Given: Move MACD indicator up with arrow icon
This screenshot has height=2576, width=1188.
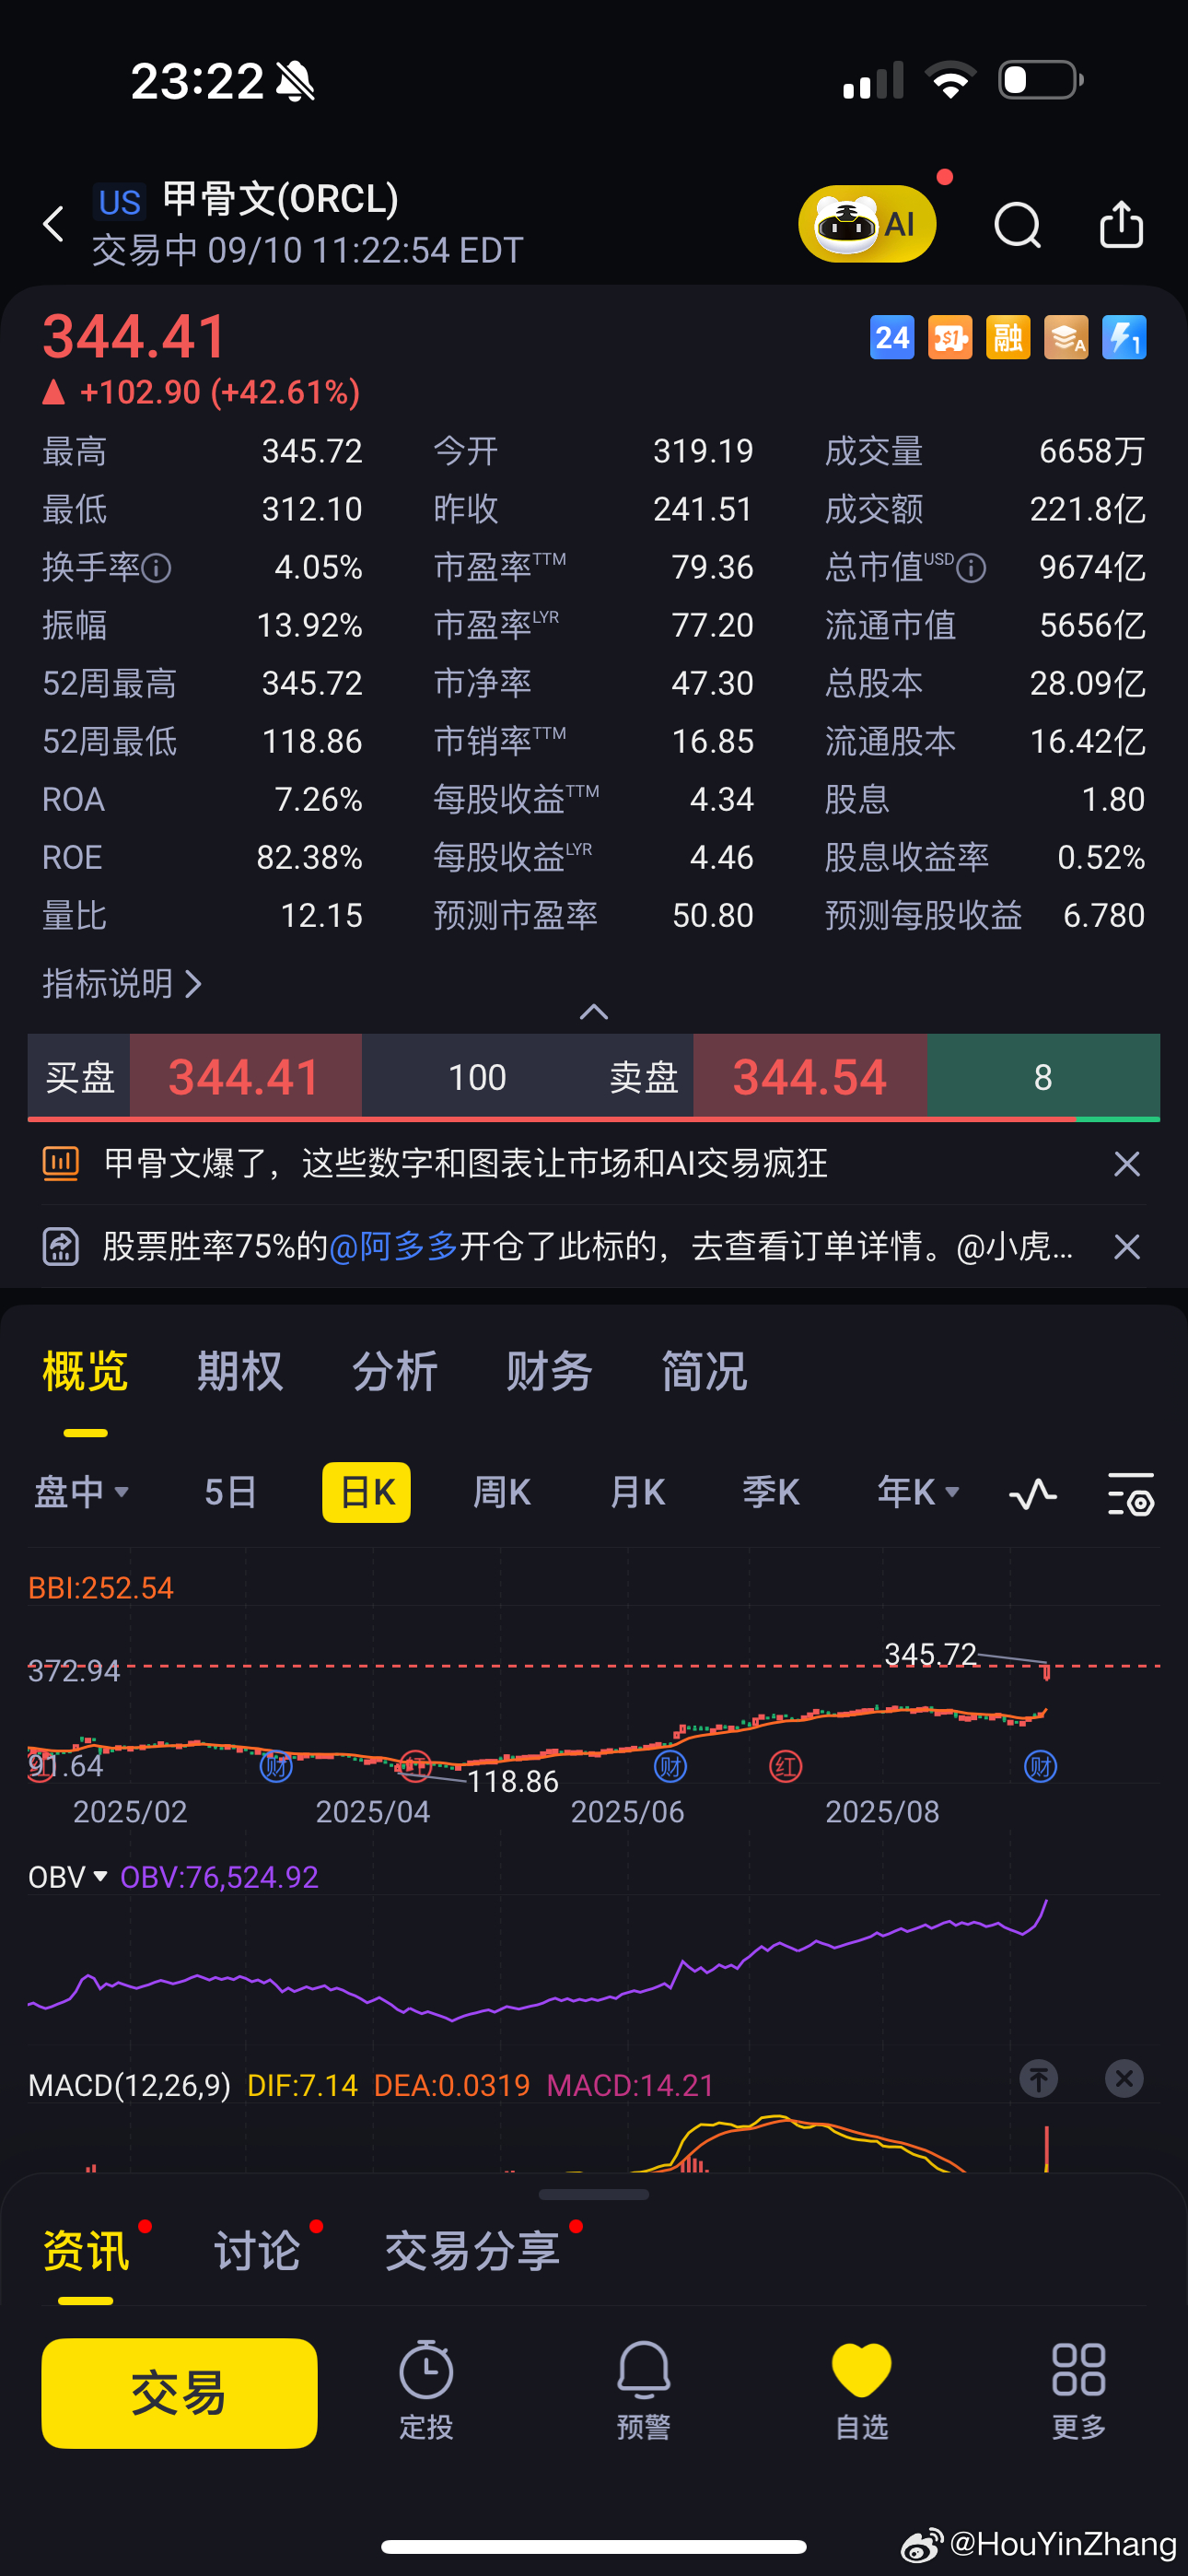Looking at the screenshot, I should point(1039,2078).
